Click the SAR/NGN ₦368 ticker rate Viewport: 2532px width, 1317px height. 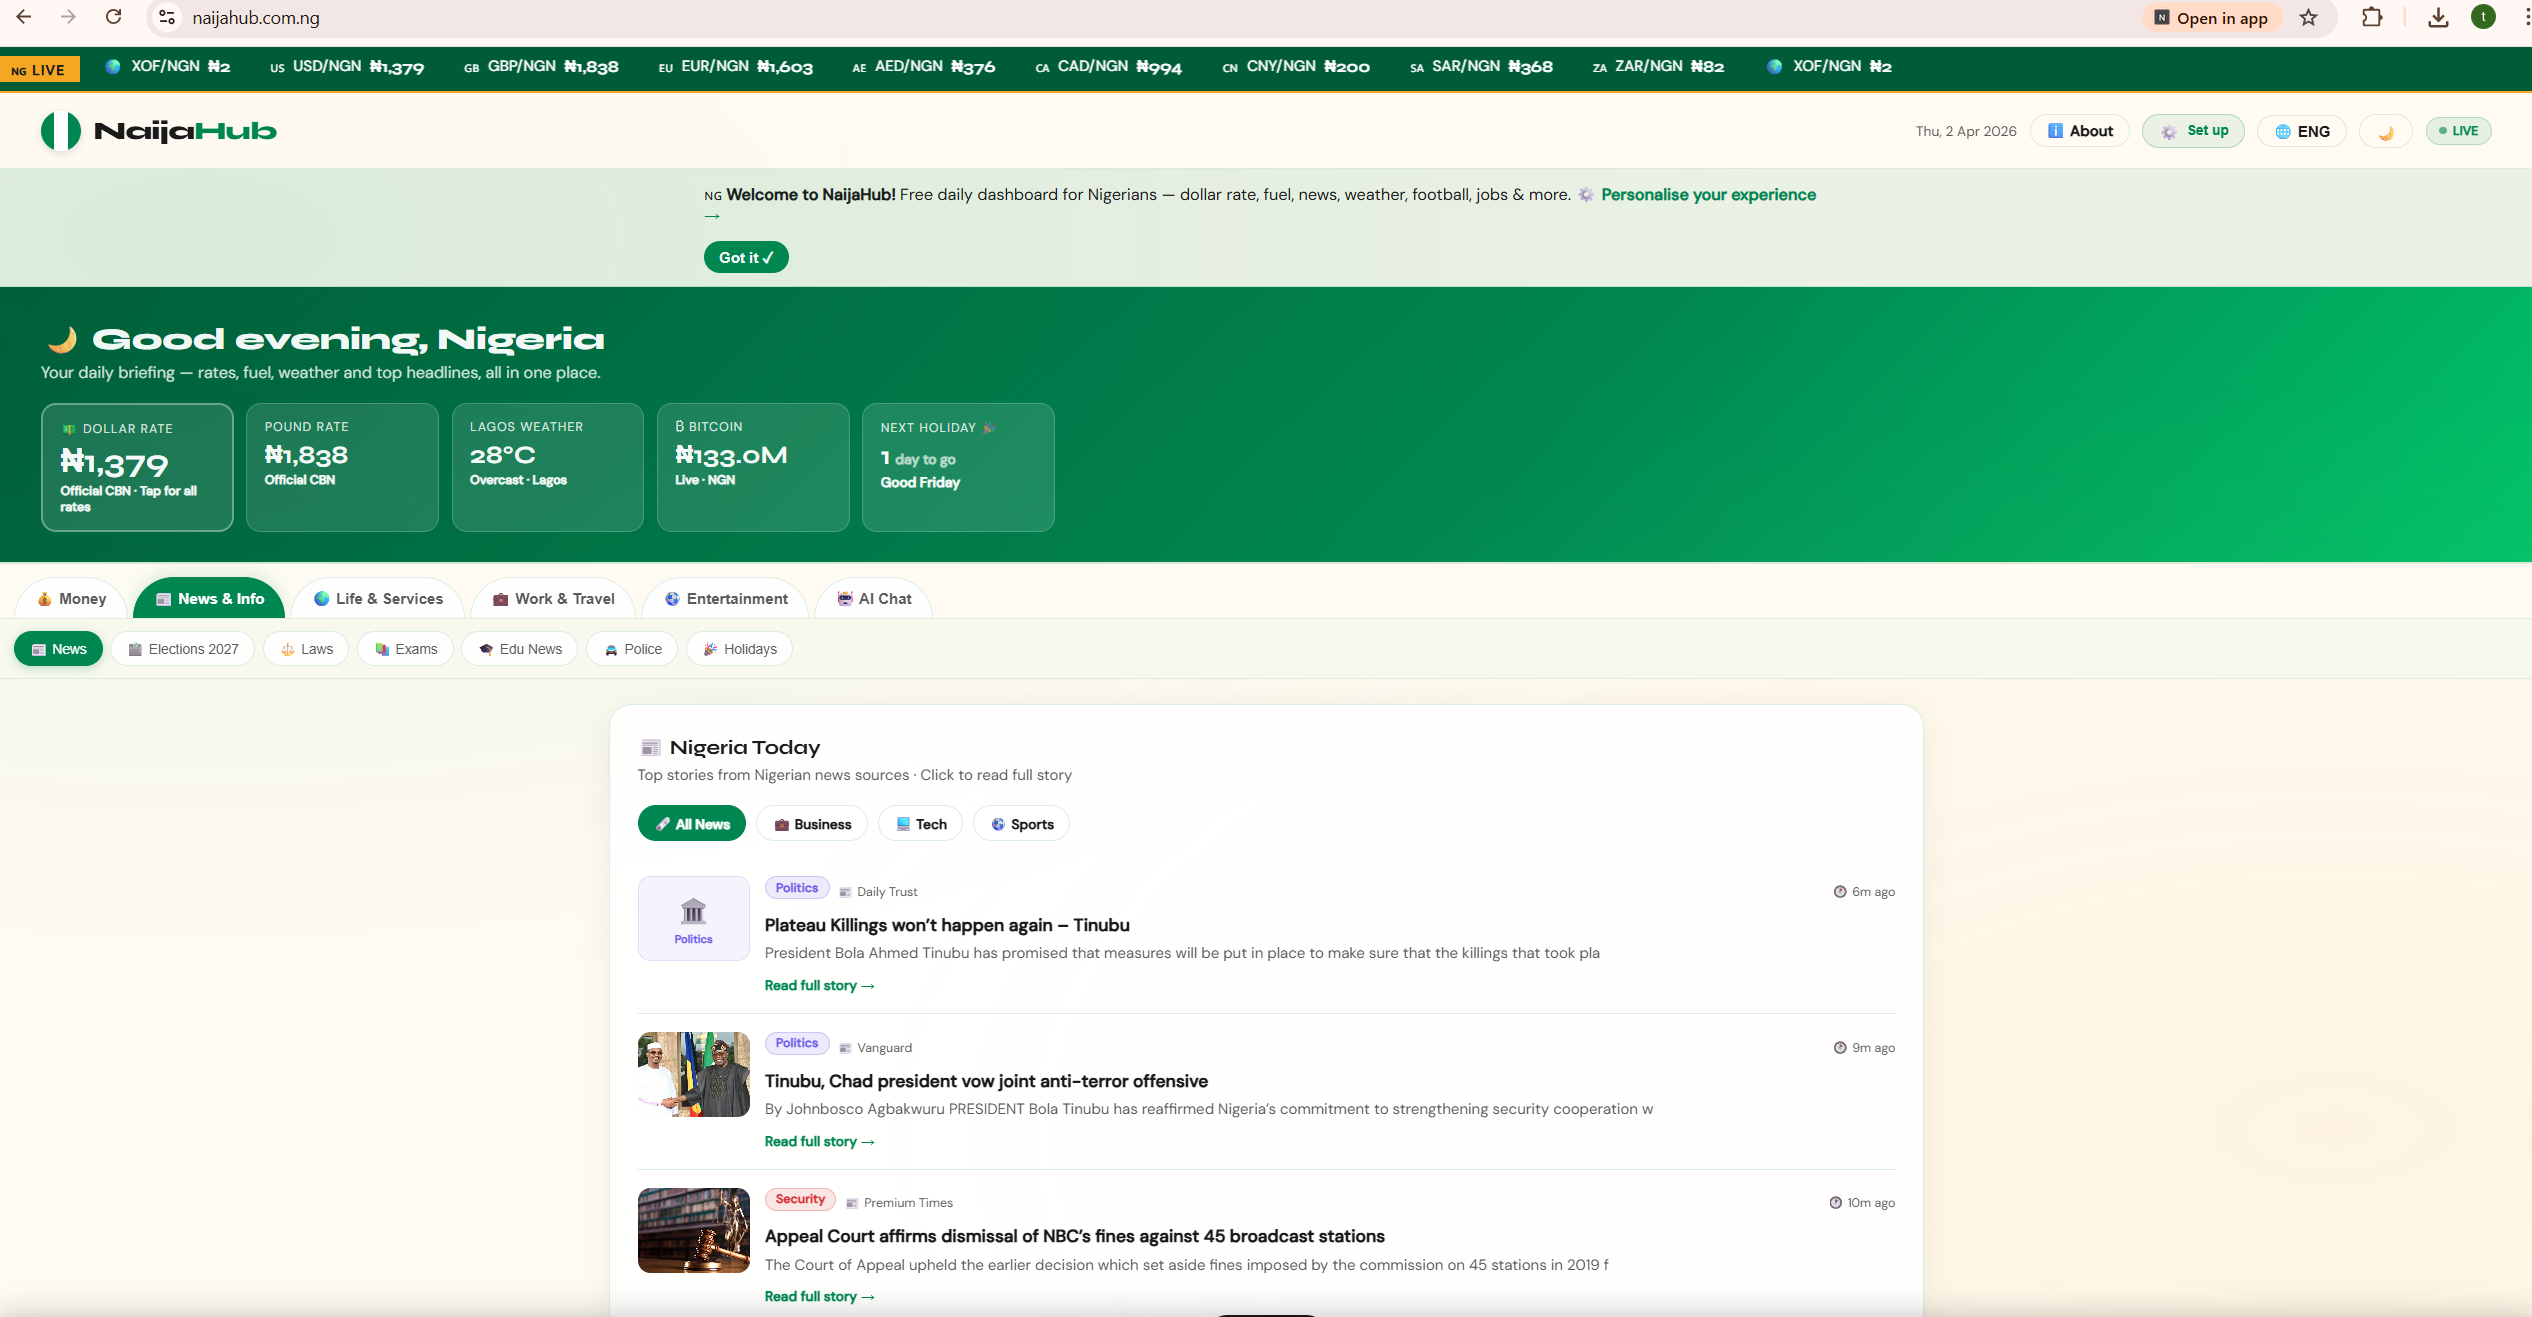[1481, 67]
